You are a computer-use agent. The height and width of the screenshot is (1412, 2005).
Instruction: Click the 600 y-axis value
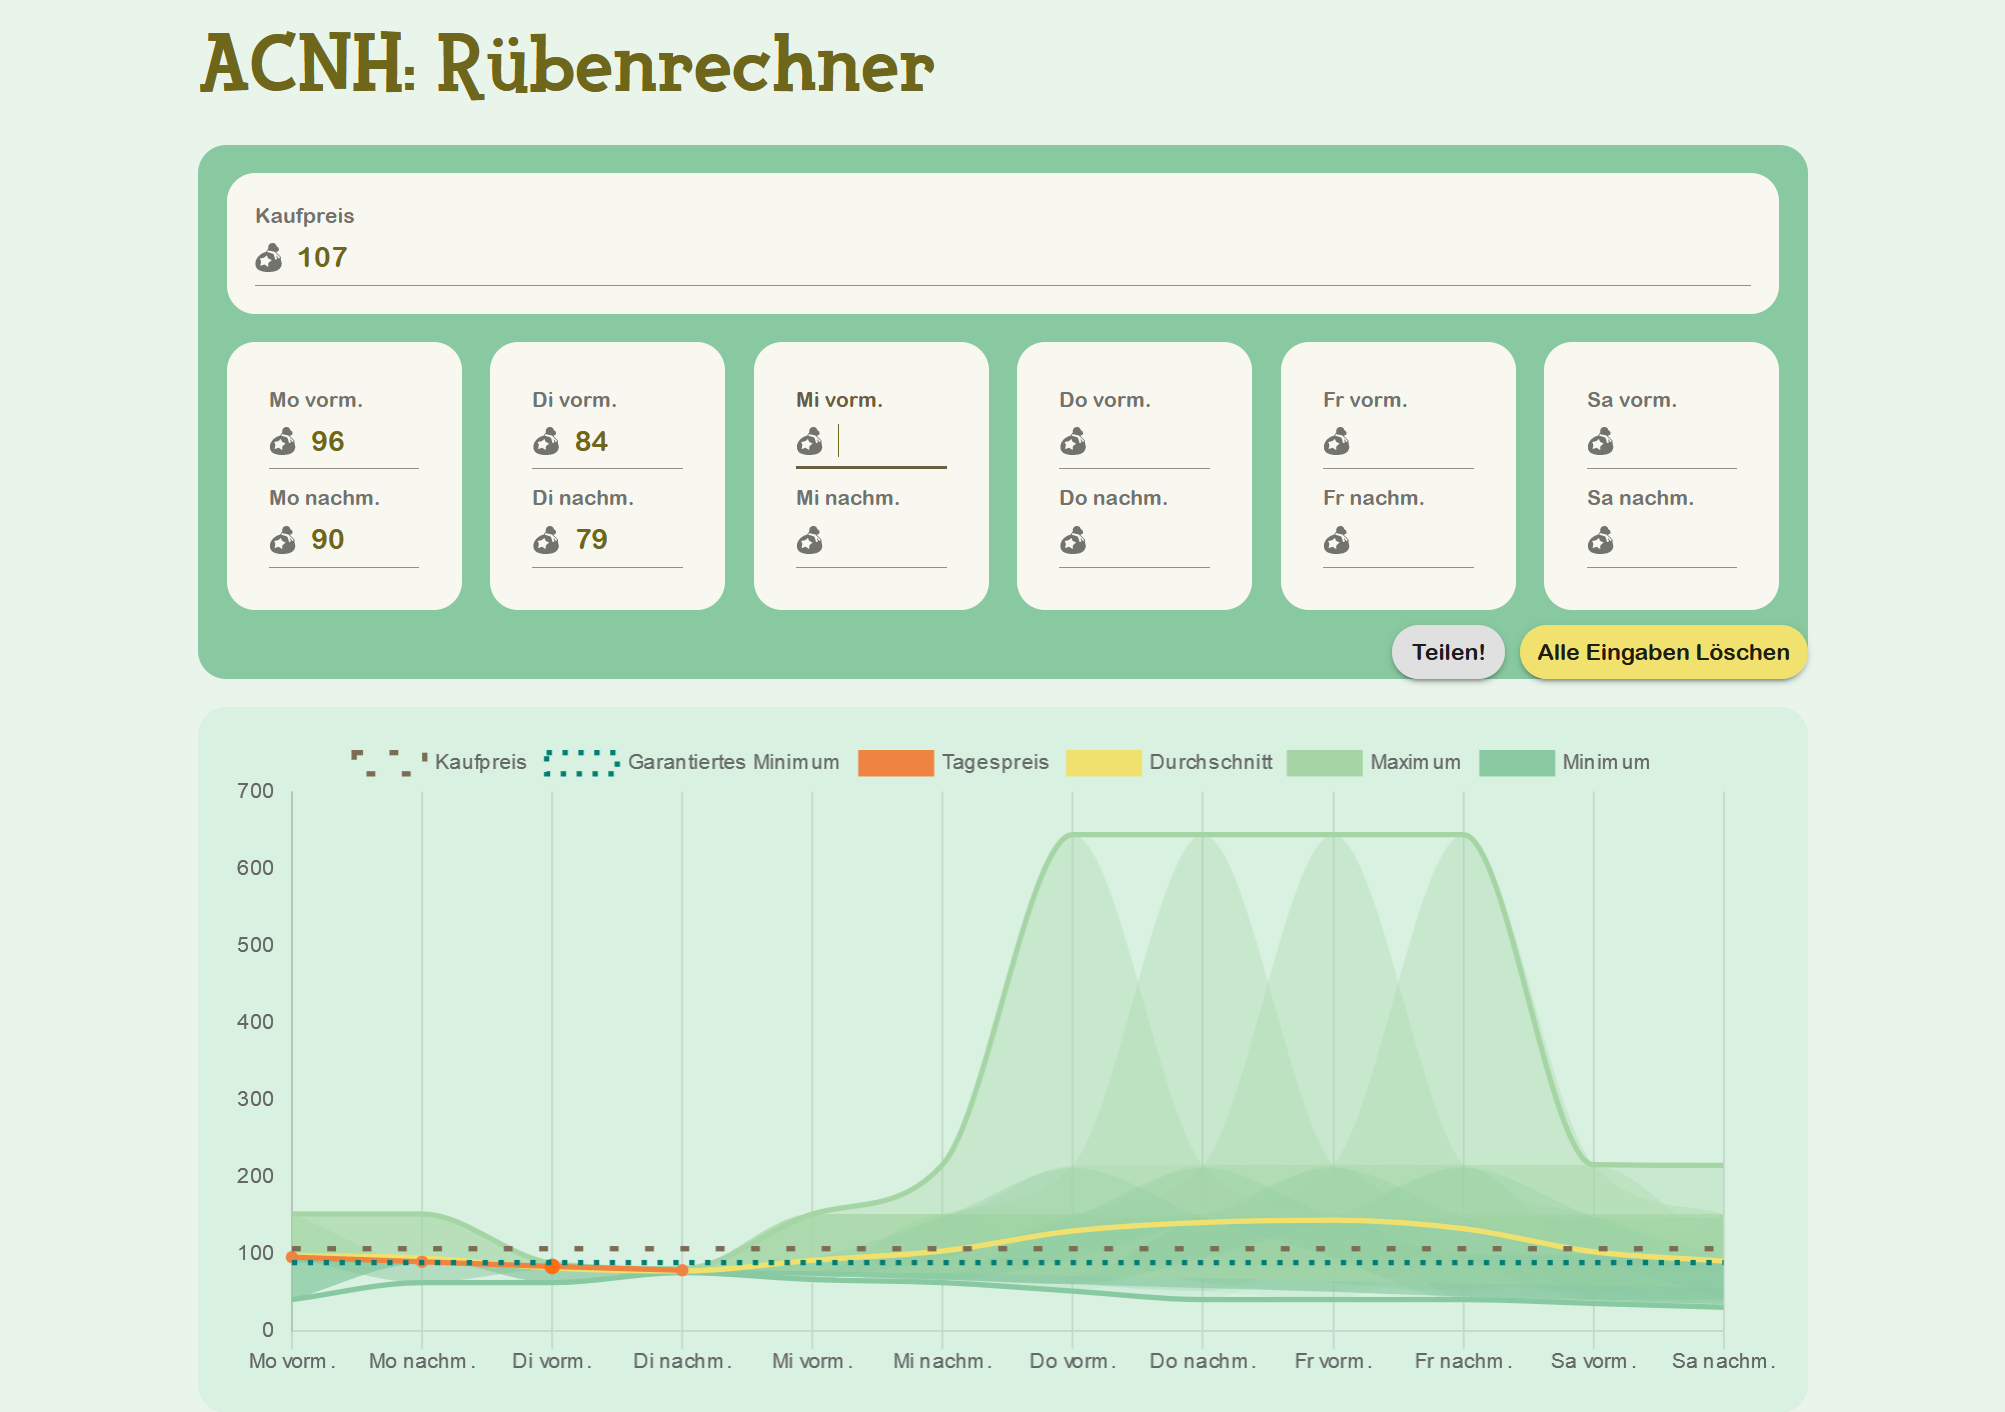[255, 868]
